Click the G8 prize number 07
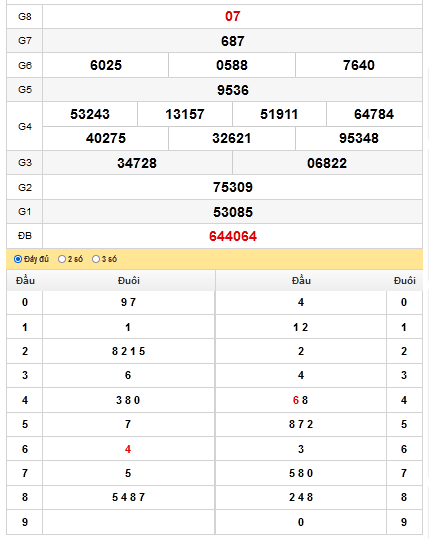This screenshot has width=429, height=539. 233,16
